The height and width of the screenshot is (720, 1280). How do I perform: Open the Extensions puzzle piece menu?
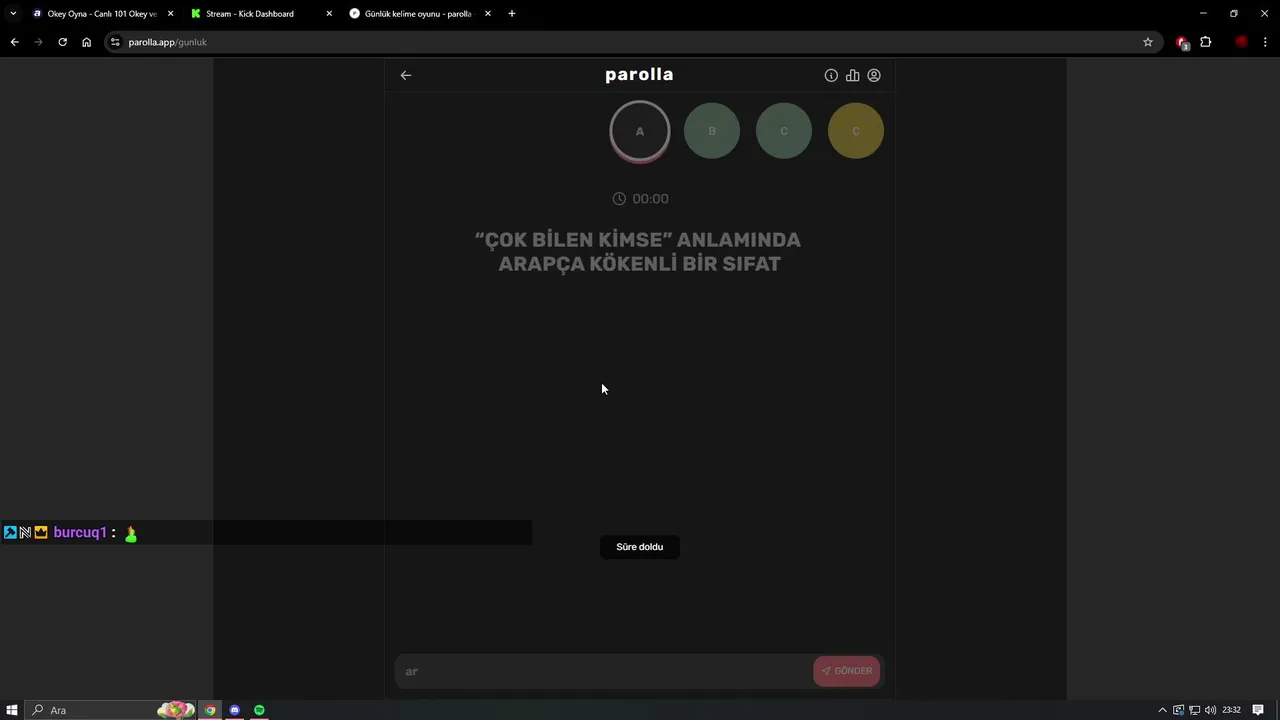click(1206, 42)
